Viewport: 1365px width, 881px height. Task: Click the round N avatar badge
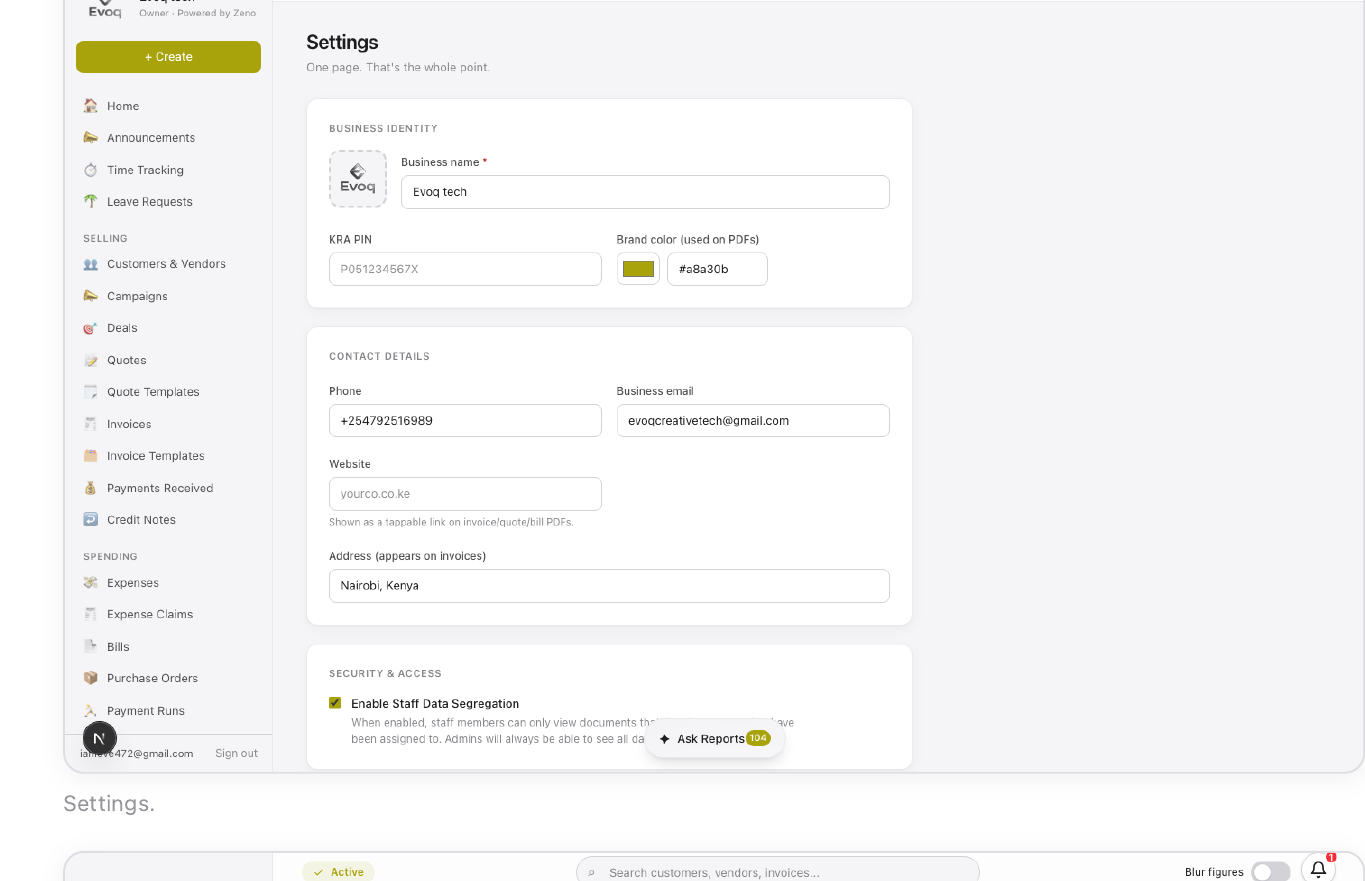(99, 739)
